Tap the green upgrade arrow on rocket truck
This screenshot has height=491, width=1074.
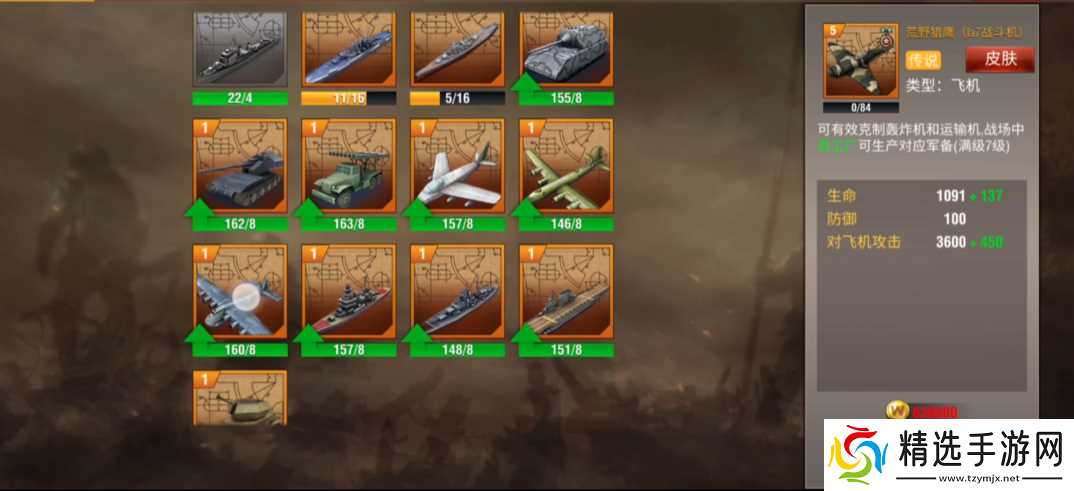pyautogui.click(x=309, y=207)
